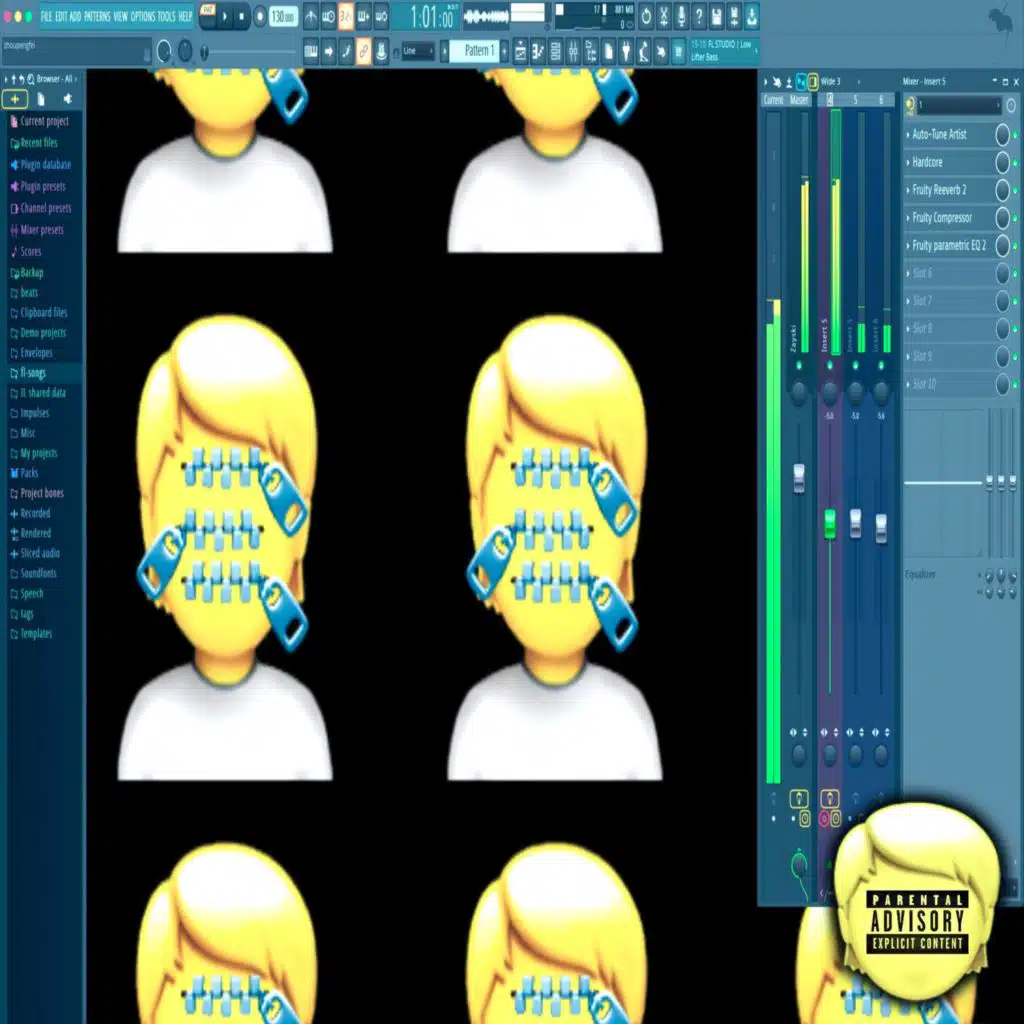Expand the Fruity Compressor slot arrow
The height and width of the screenshot is (1024, 1024).
click(908, 217)
